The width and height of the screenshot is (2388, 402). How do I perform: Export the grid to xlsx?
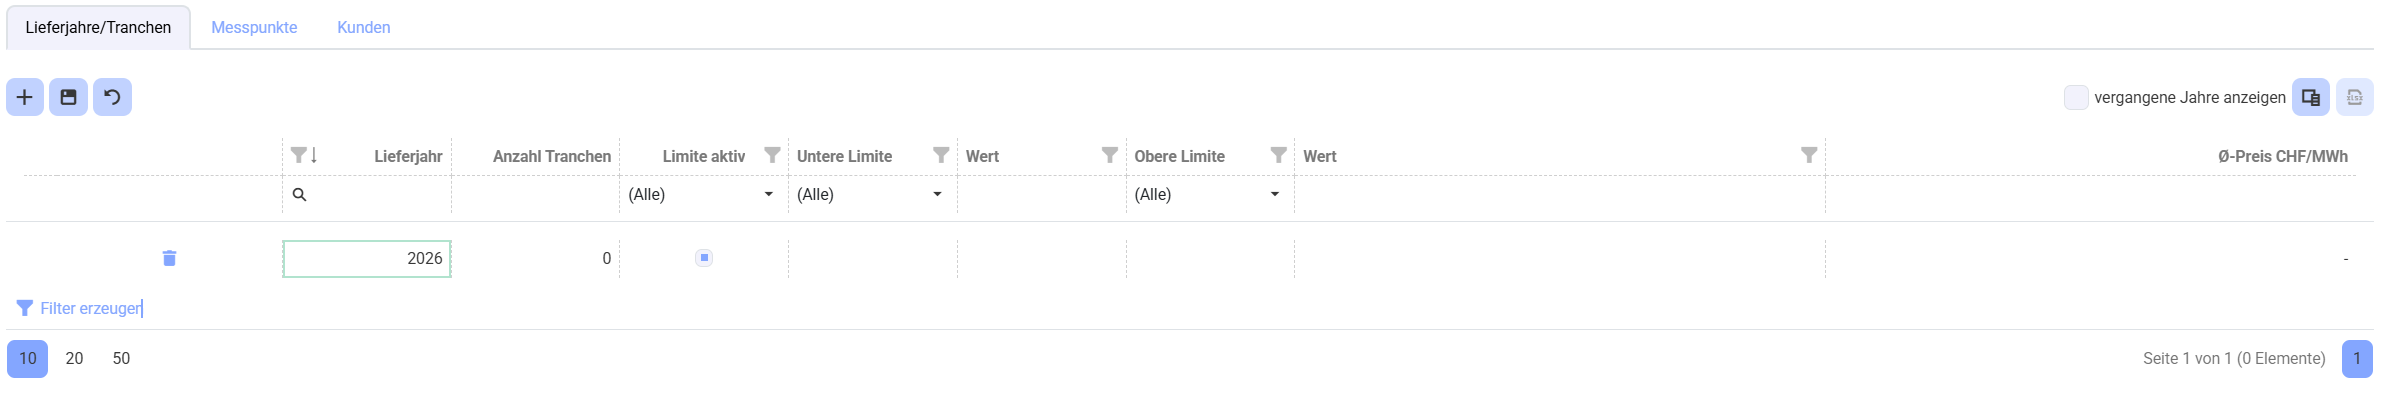click(x=2355, y=97)
